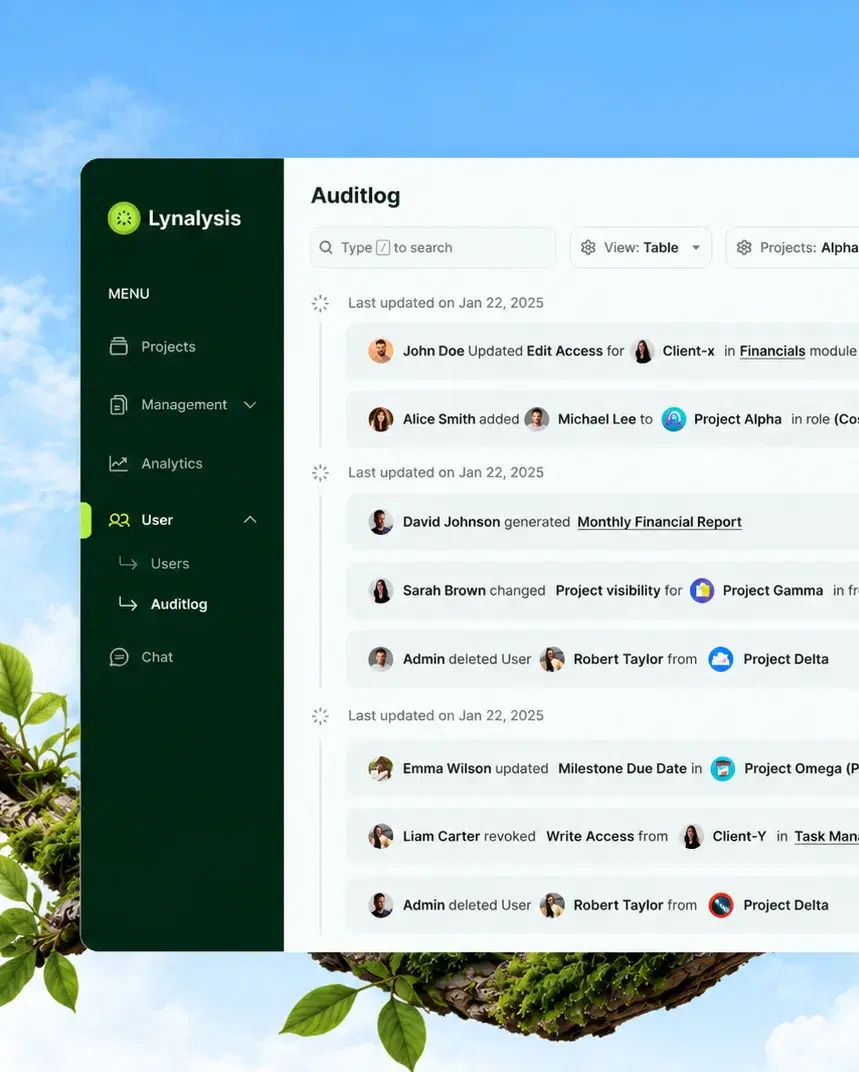Open the Task Management link in Liam Carter row
859x1072 pixels.
click(826, 837)
